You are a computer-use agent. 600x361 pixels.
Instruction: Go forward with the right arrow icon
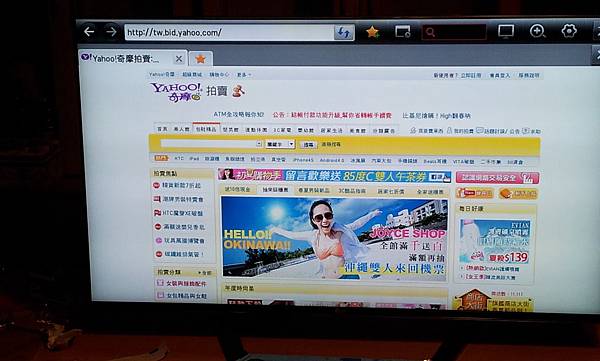(111, 31)
